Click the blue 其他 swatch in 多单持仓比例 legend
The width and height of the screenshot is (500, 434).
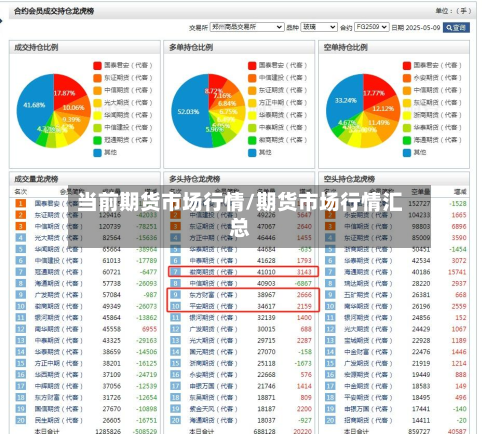(252, 153)
